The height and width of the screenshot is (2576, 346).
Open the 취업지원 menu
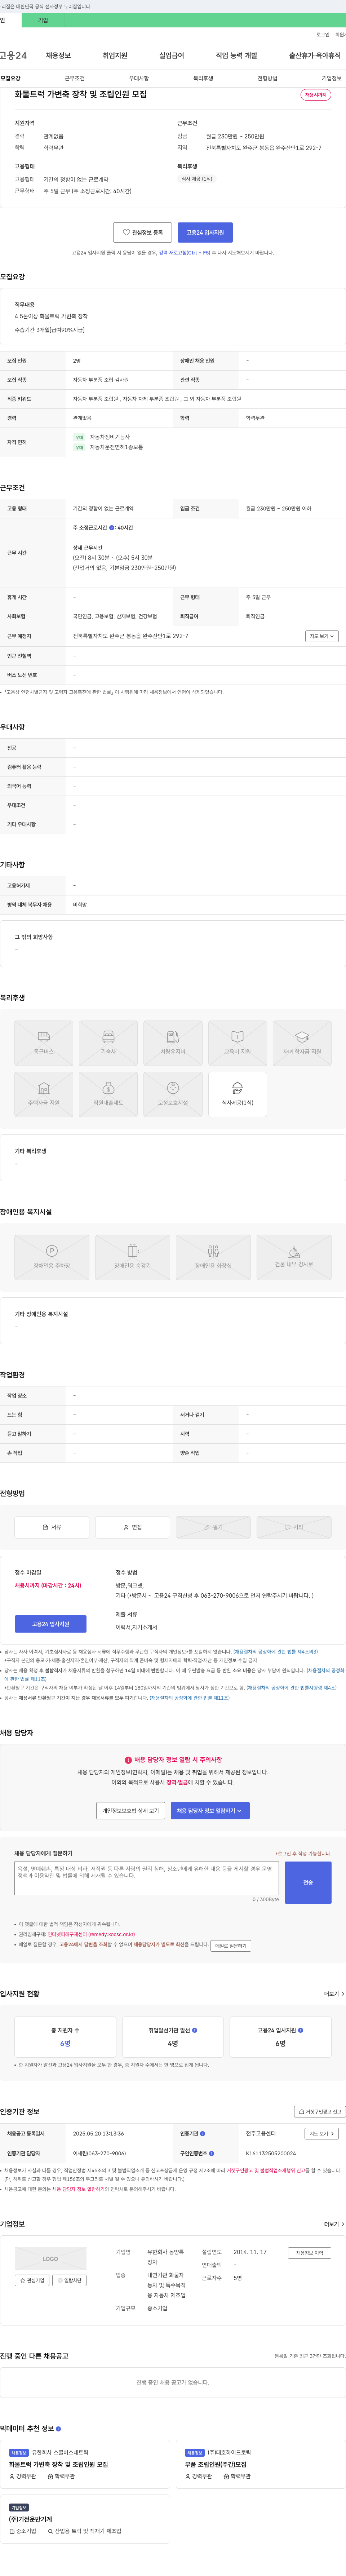[115, 56]
